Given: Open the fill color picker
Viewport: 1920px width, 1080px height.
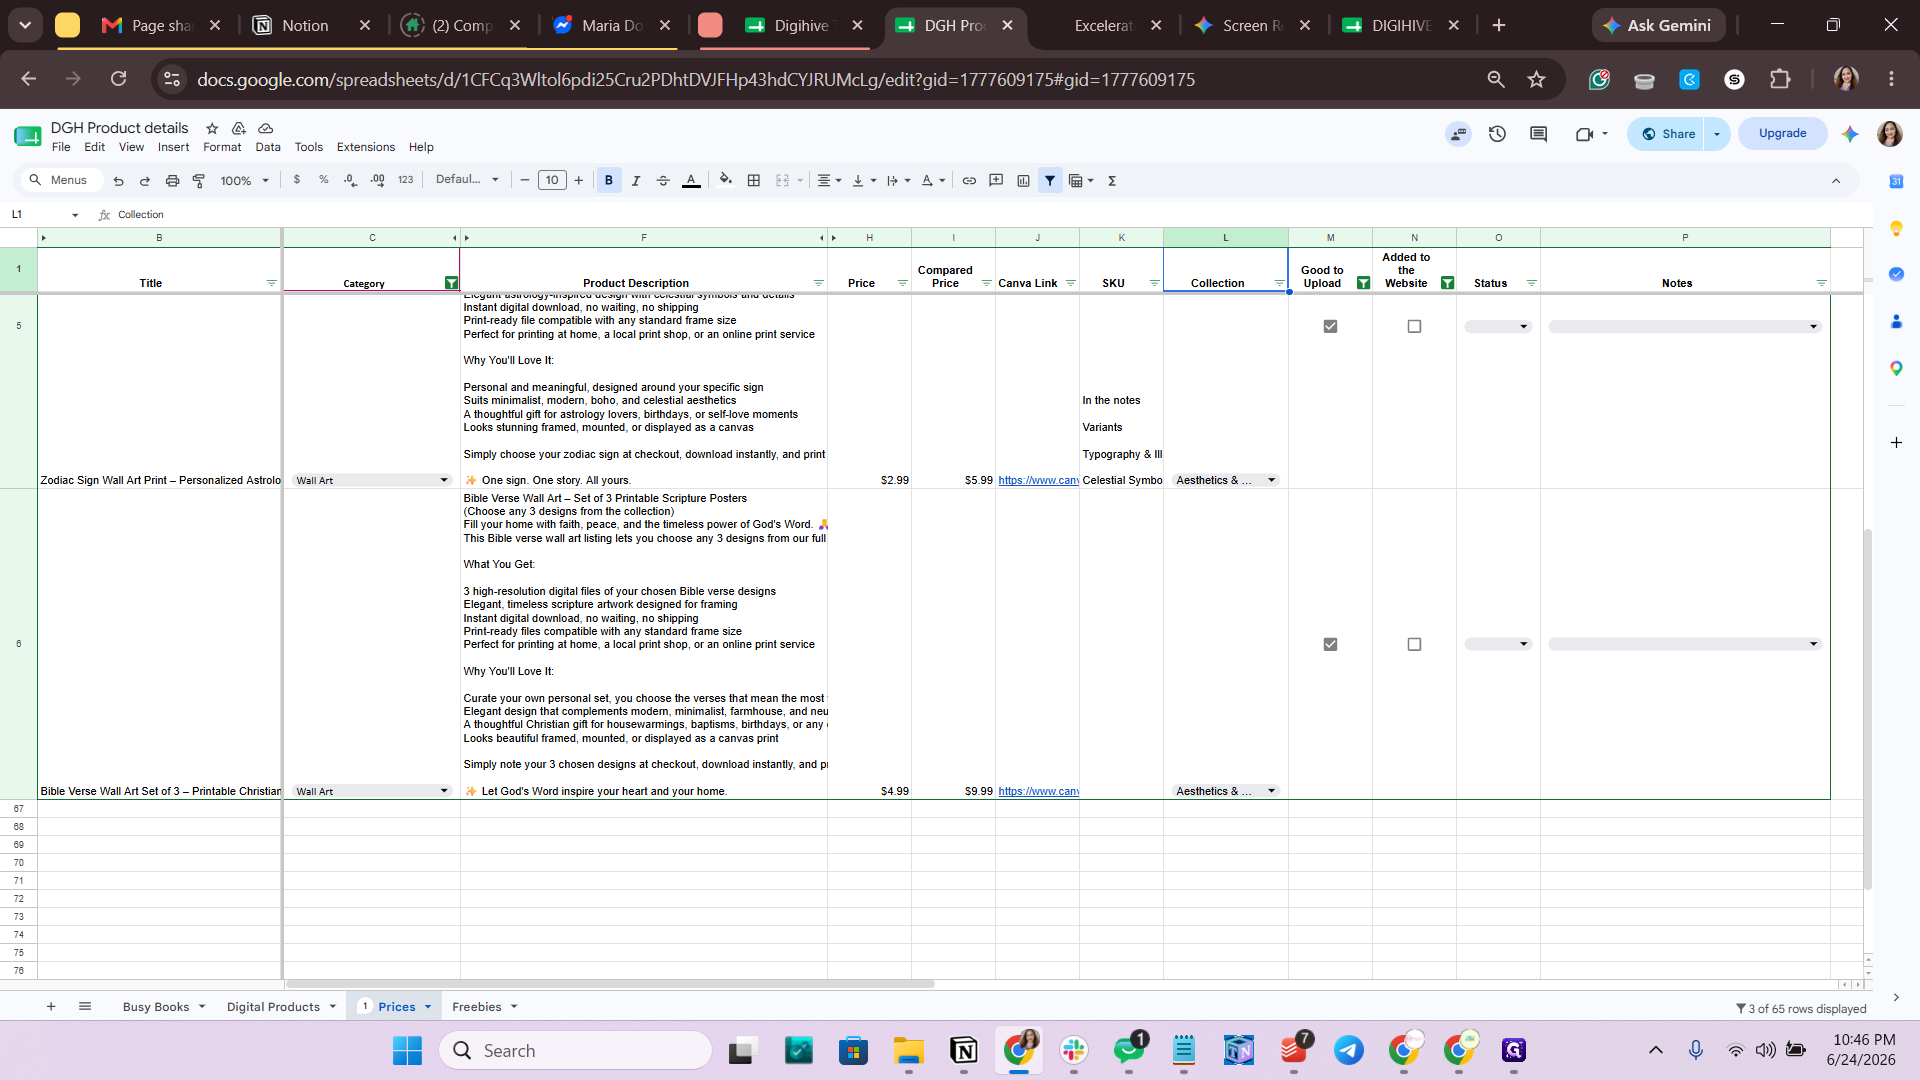Looking at the screenshot, I should pos(726,180).
